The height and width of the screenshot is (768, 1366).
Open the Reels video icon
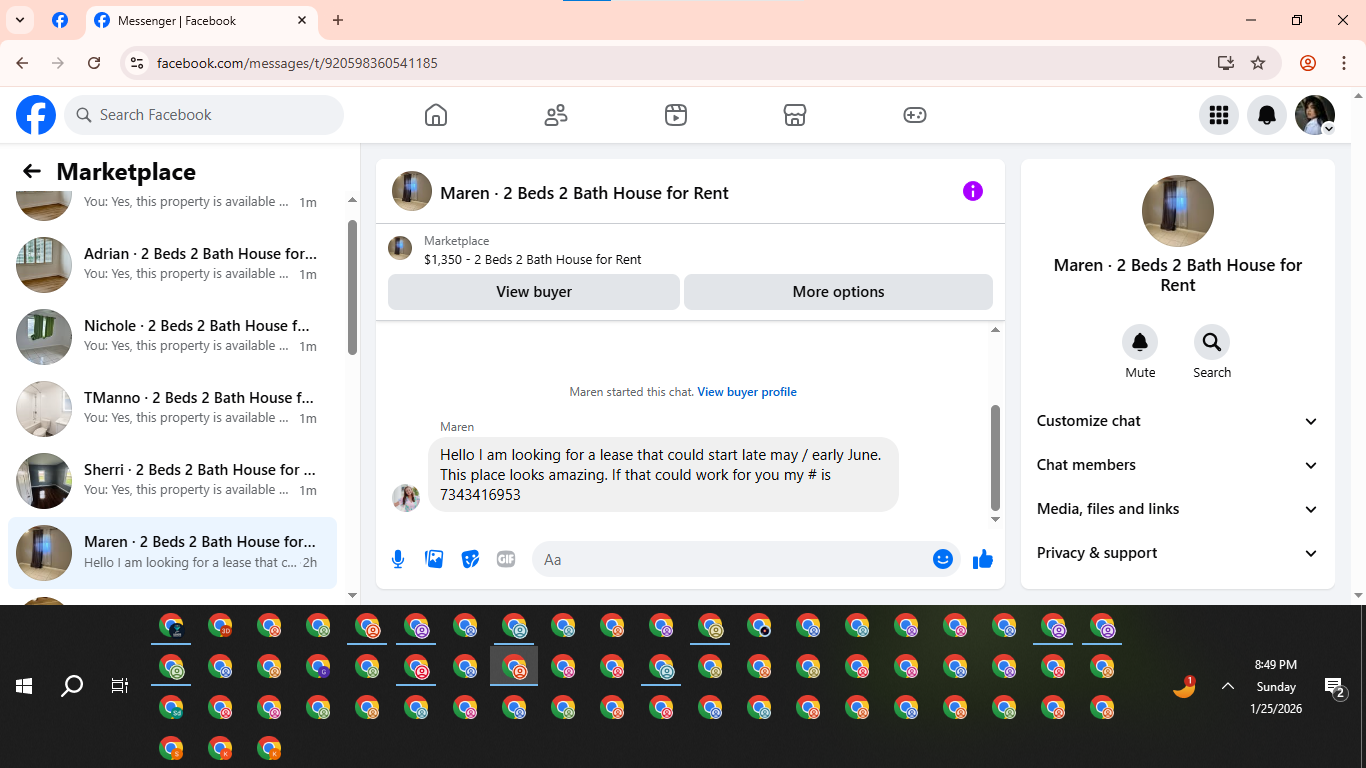coord(676,115)
